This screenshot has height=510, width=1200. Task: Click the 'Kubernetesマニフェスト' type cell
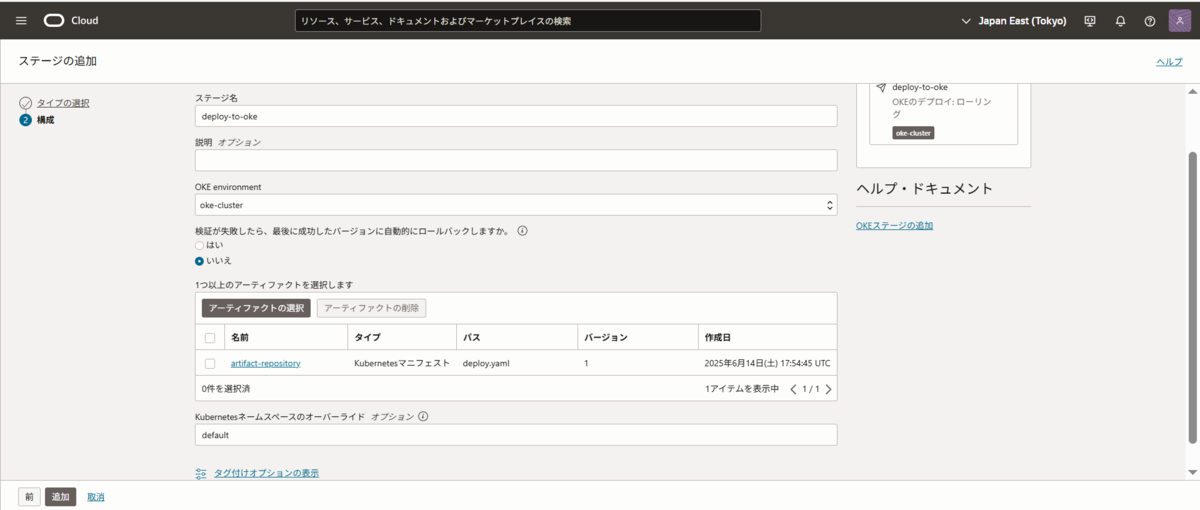coord(402,363)
